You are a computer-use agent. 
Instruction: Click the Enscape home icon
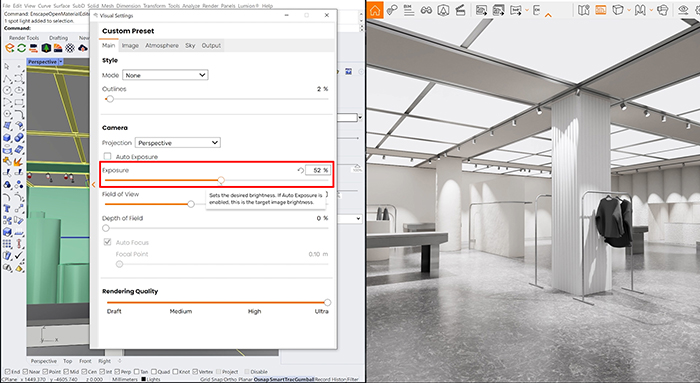pyautogui.click(x=375, y=10)
